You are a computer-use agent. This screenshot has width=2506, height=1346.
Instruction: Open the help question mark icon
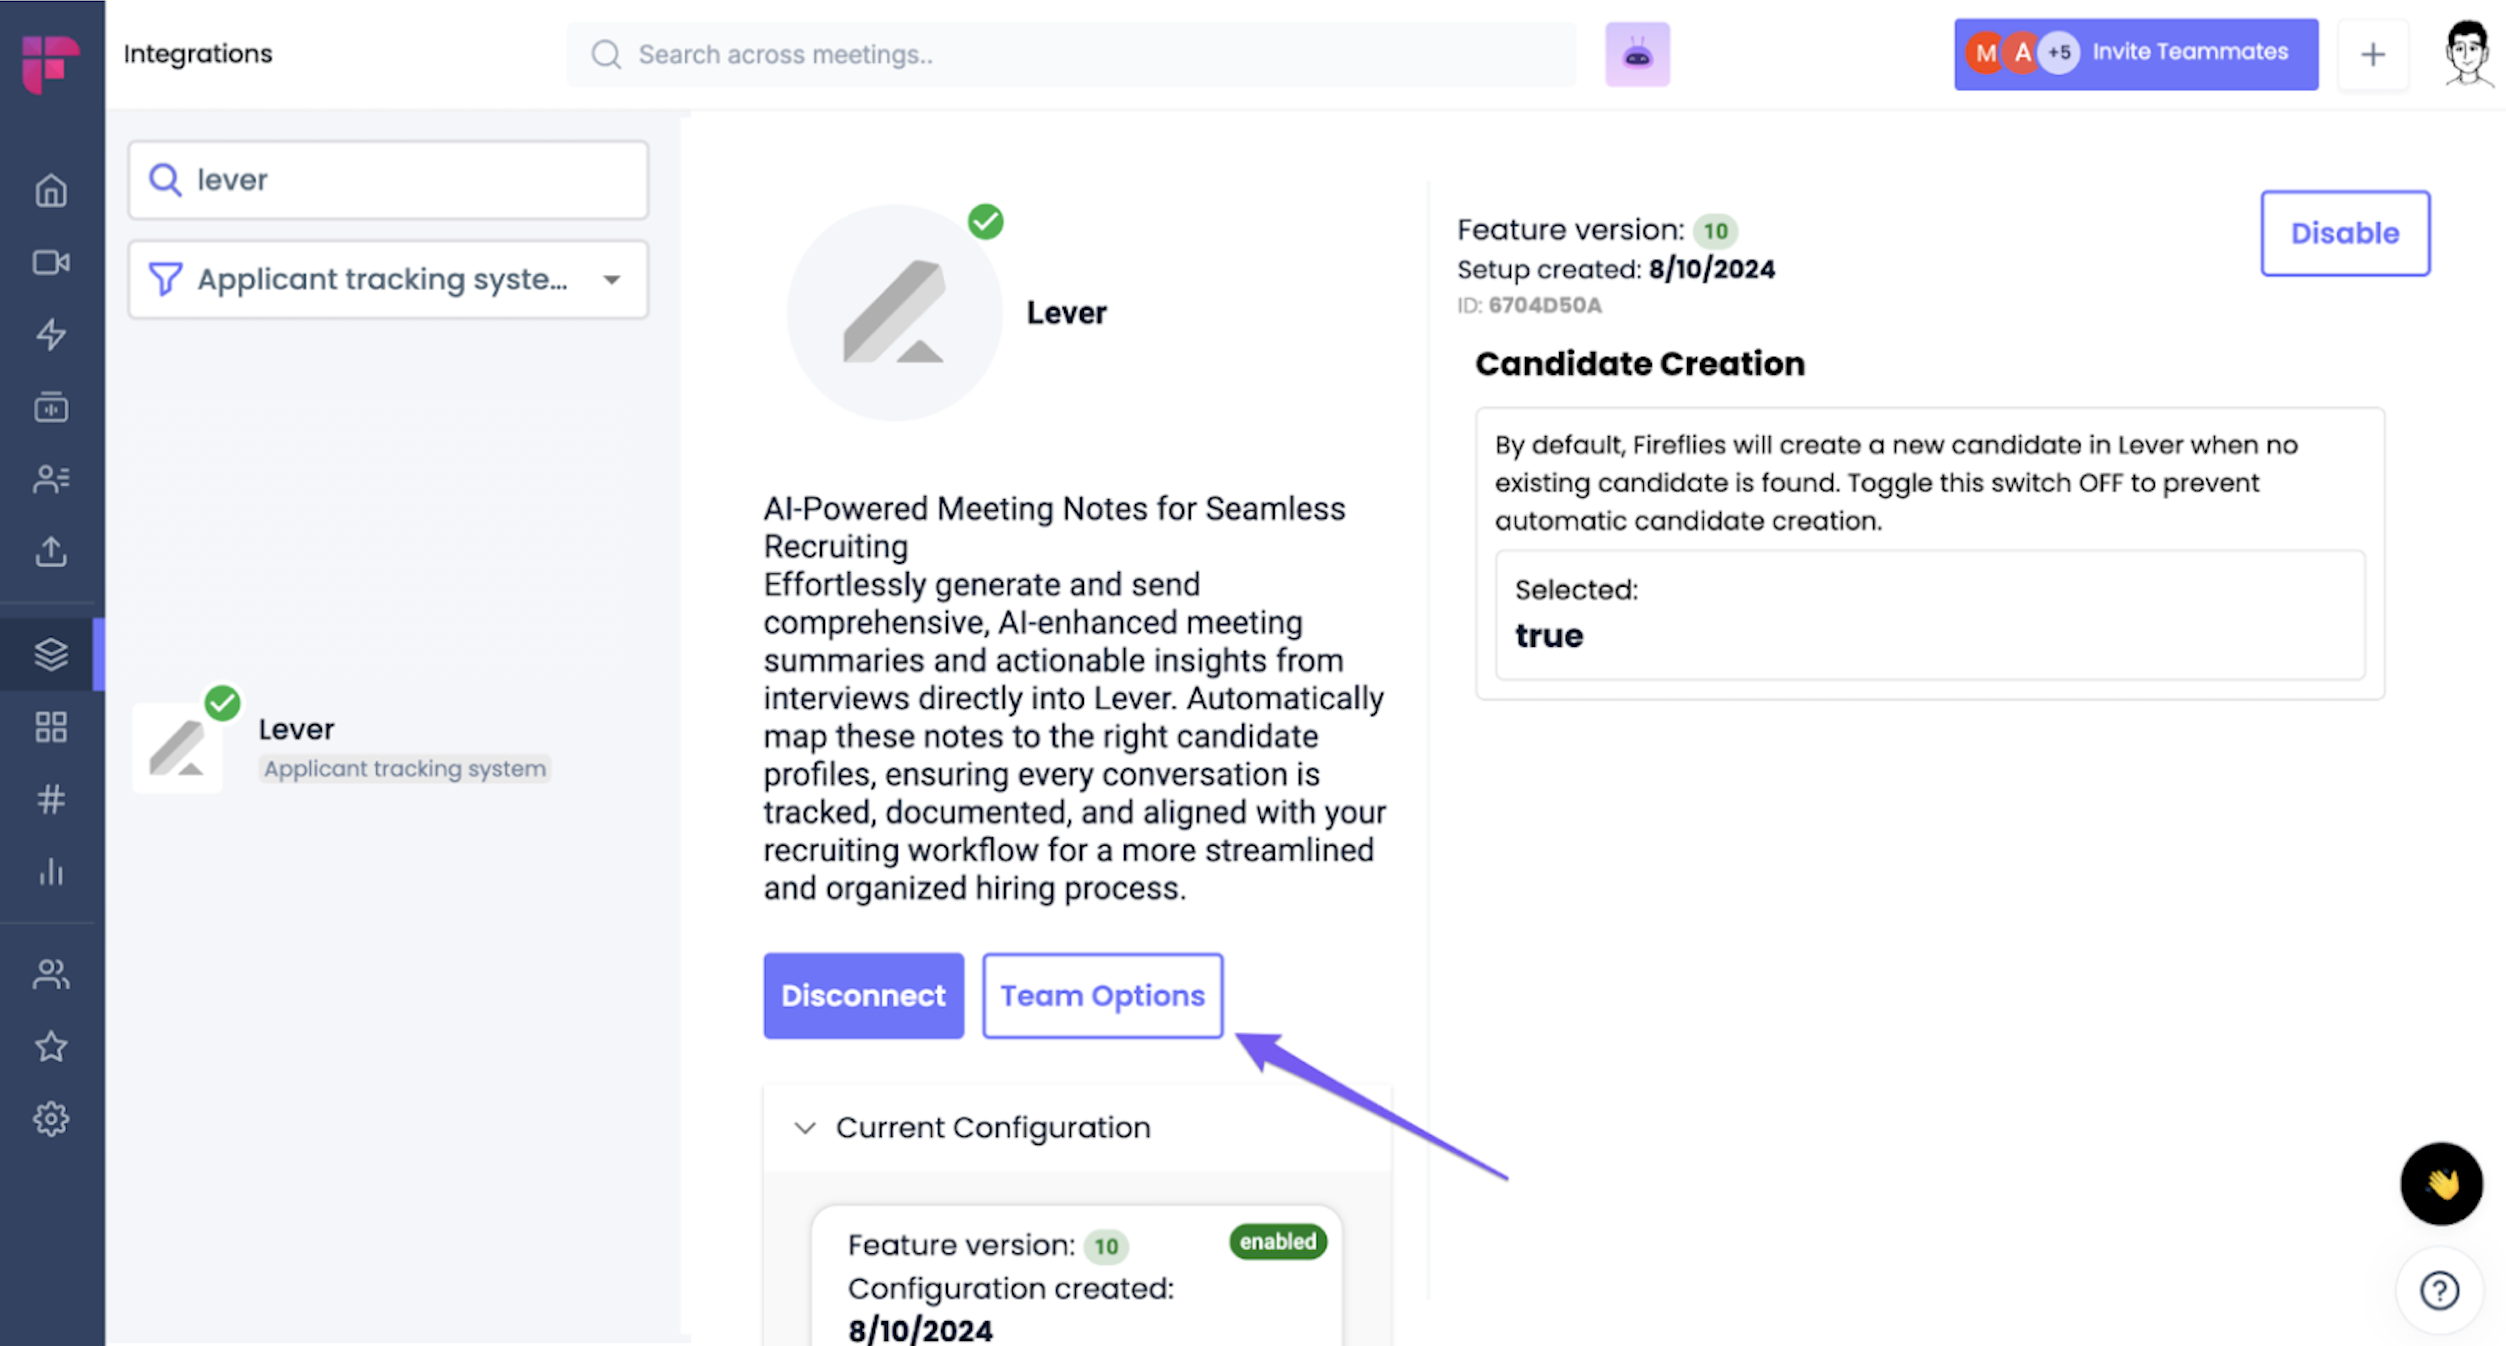point(2439,1290)
